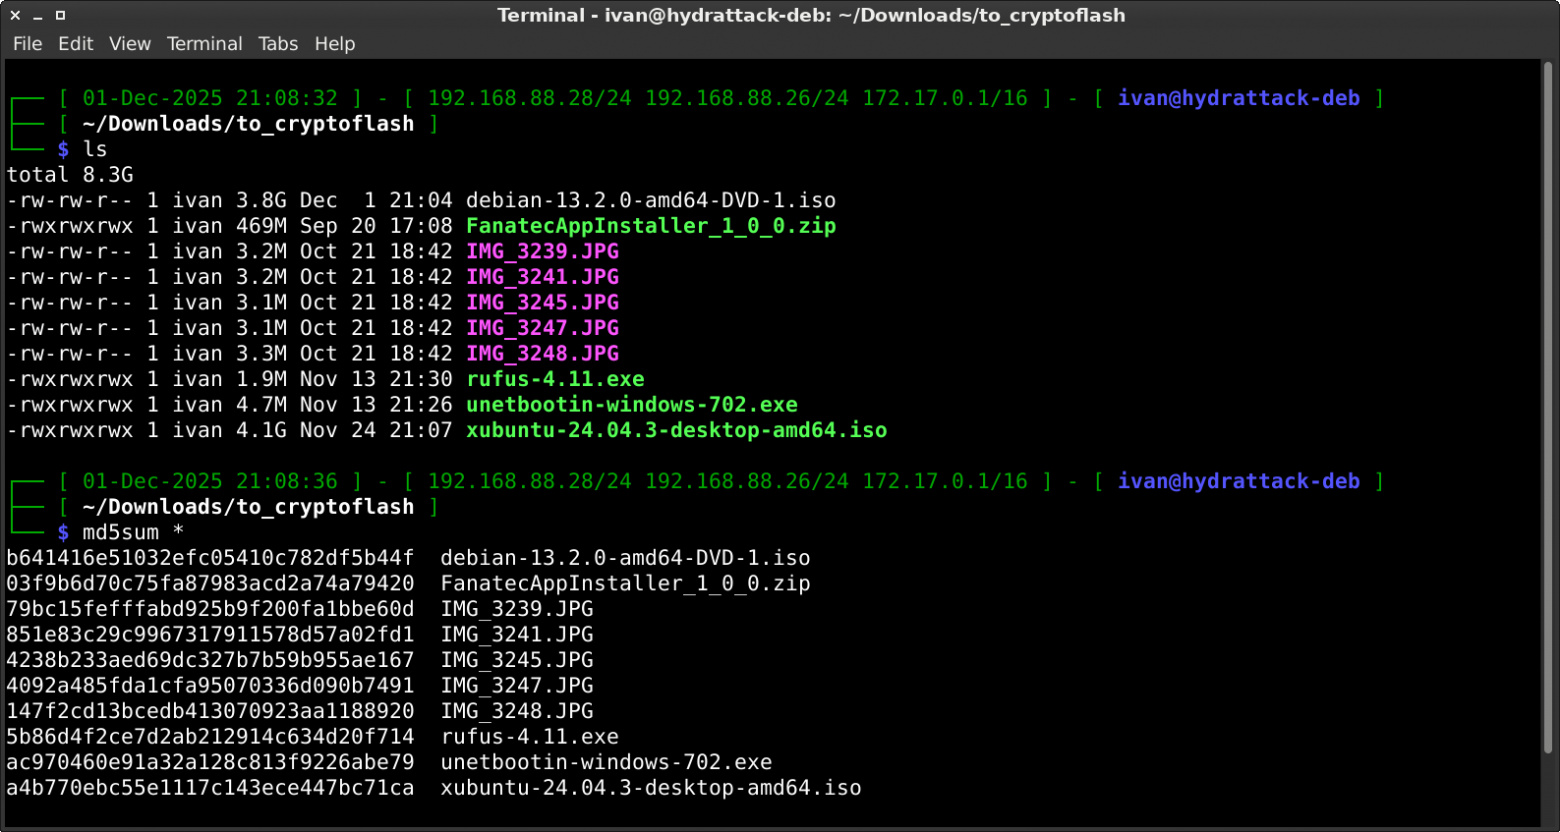Screen dimensions: 1560x832
Task: Click the 4.7M file size
Action: tap(261, 405)
